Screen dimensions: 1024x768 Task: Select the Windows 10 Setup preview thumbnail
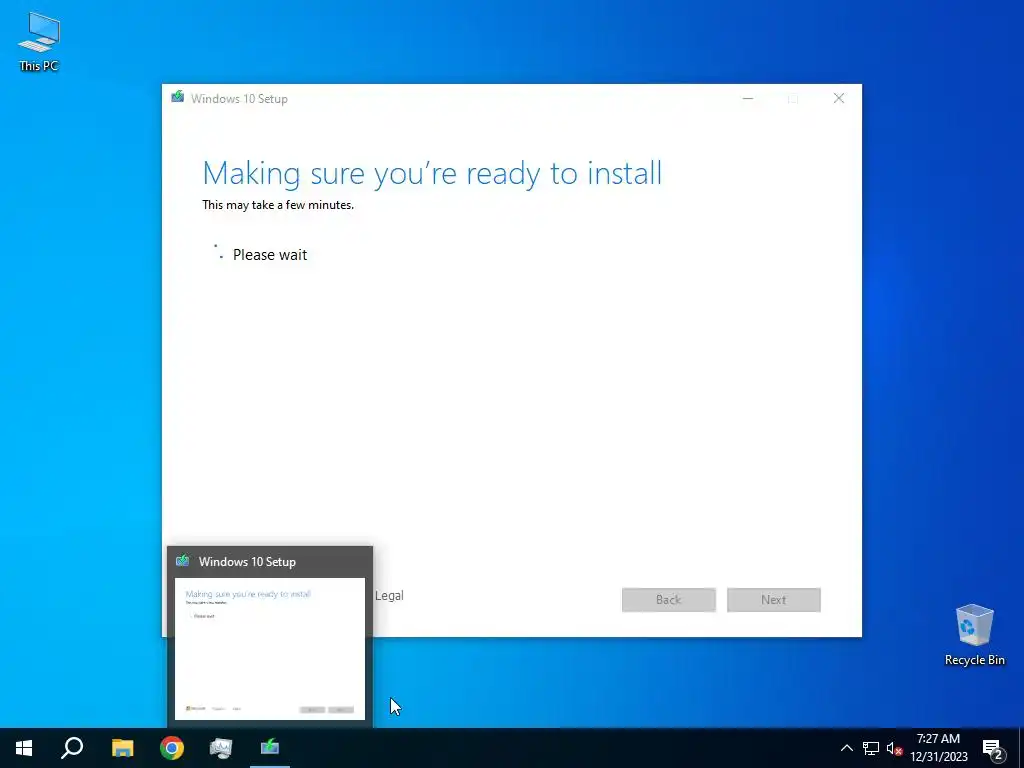pyautogui.click(x=270, y=649)
